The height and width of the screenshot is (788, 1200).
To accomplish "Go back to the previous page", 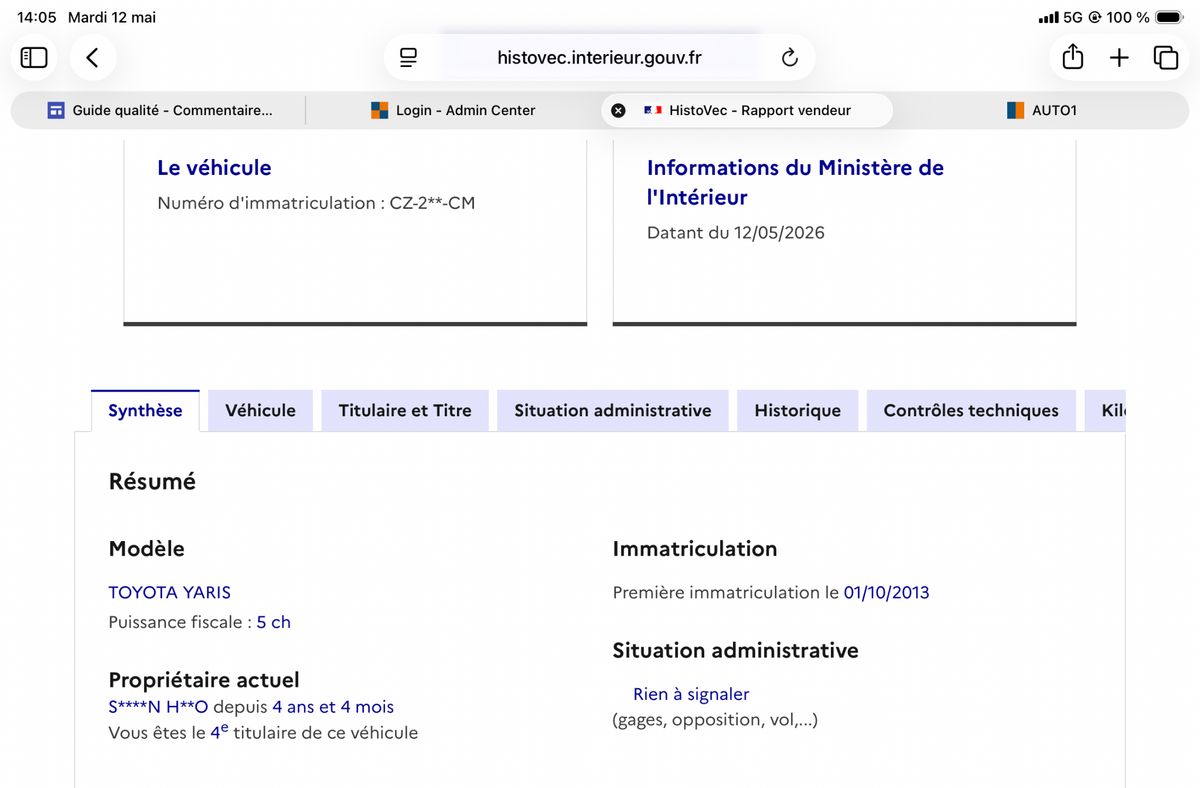I will point(93,58).
